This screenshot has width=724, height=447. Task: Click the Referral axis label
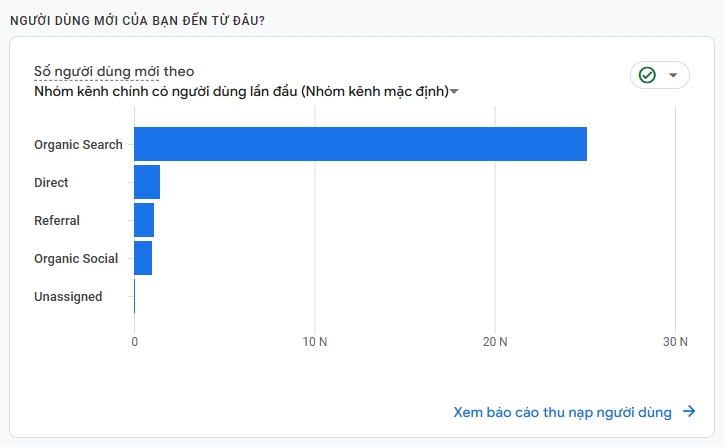(57, 220)
